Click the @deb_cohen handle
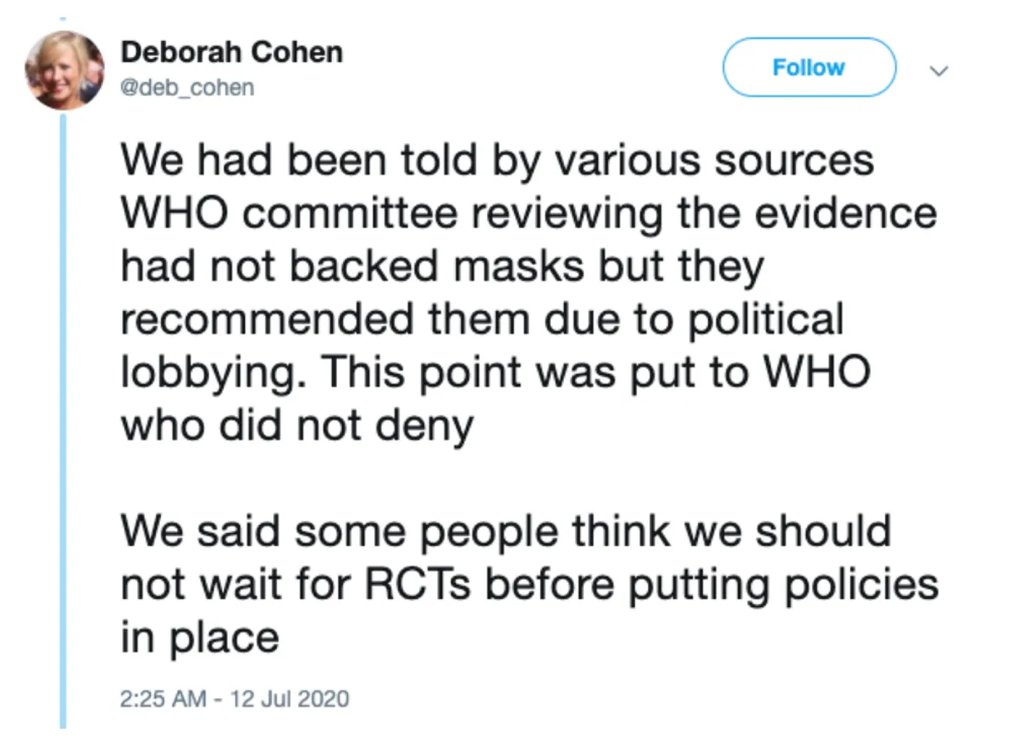This screenshot has height=748, width=1028. click(187, 88)
